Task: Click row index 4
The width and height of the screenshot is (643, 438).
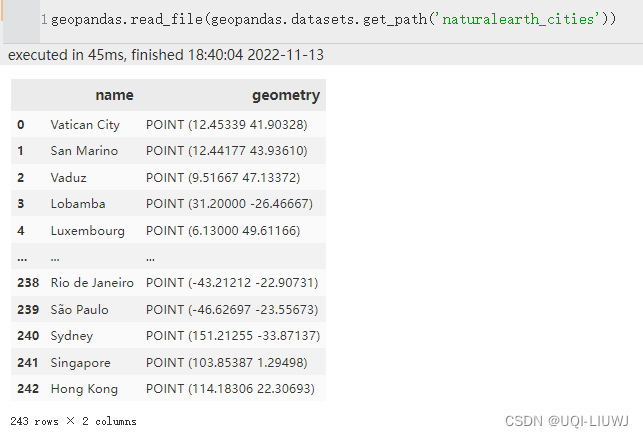Action: coord(21,230)
